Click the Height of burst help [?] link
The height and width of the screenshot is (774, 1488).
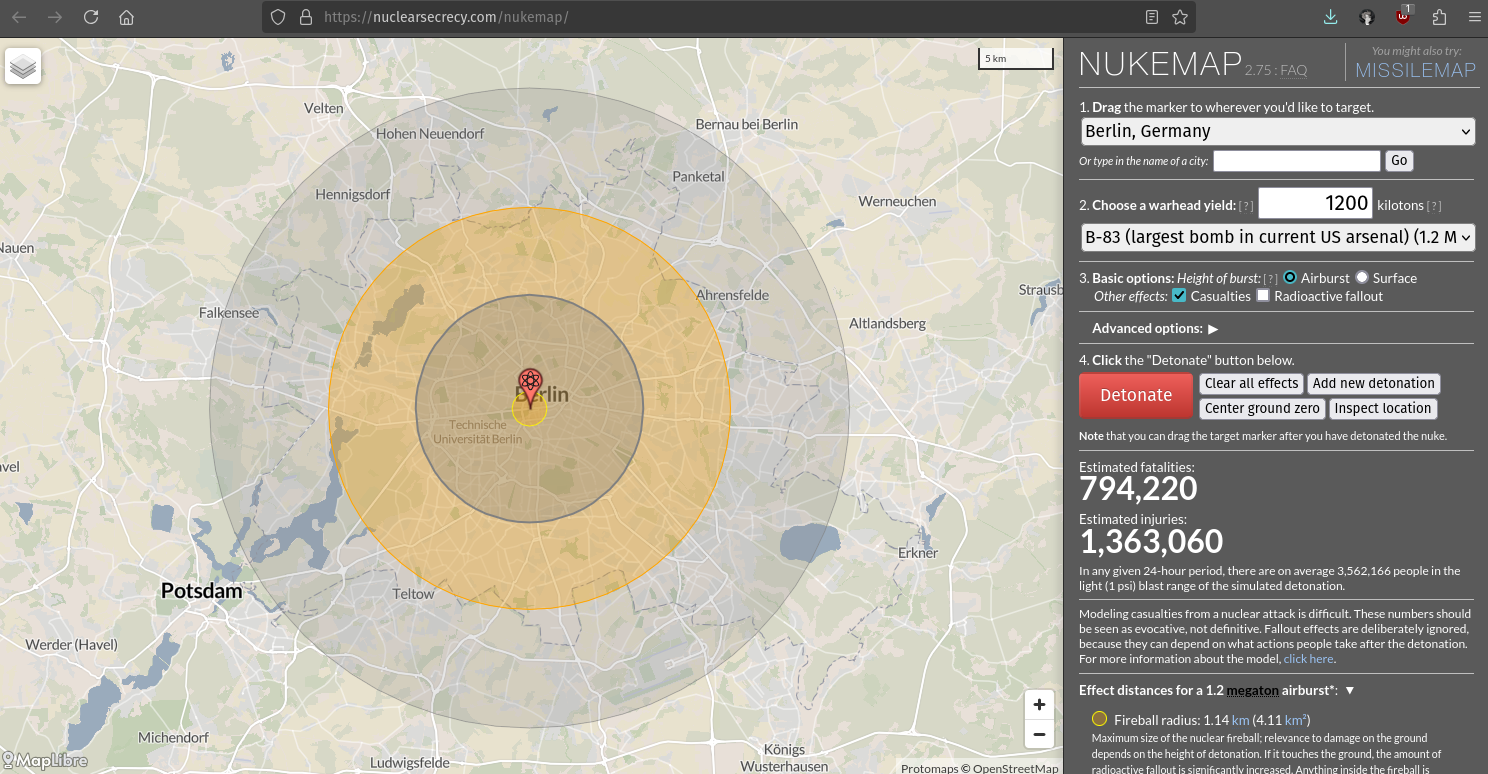coord(1270,278)
